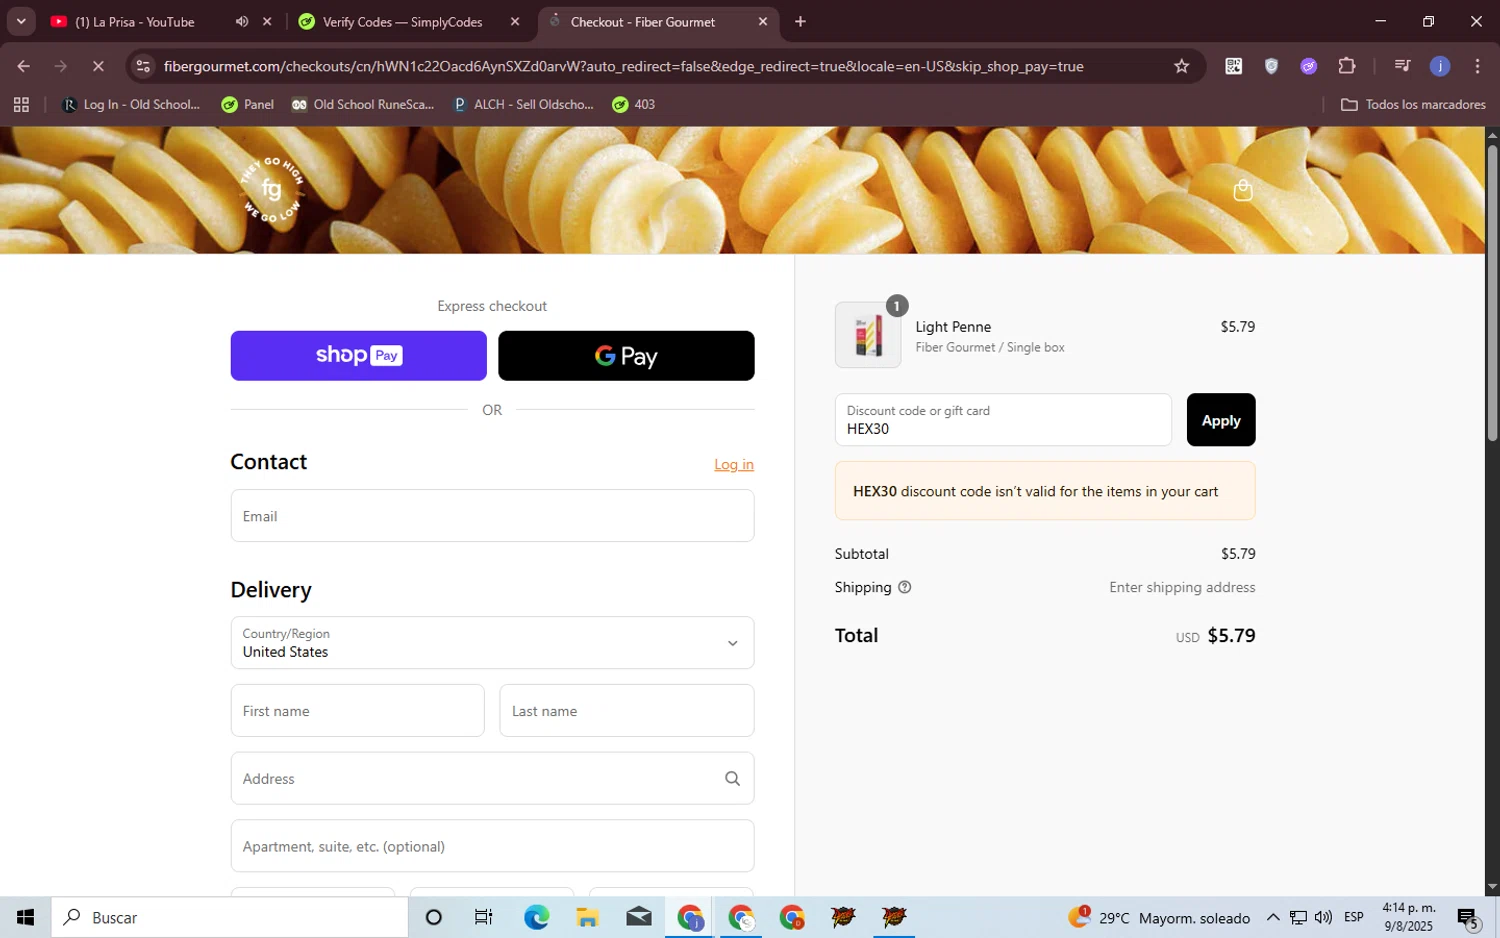Open site information icon in address bar
This screenshot has width=1500, height=938.
point(143,66)
